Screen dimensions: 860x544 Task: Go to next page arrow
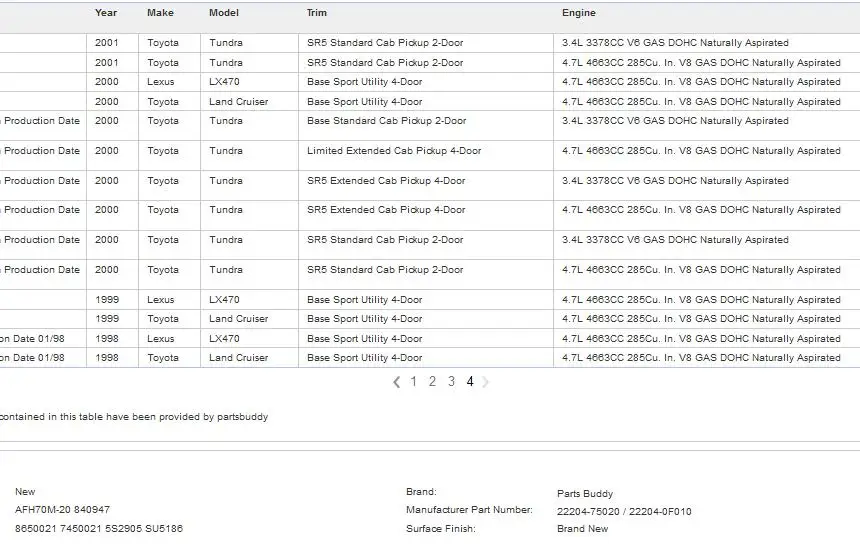(485, 382)
